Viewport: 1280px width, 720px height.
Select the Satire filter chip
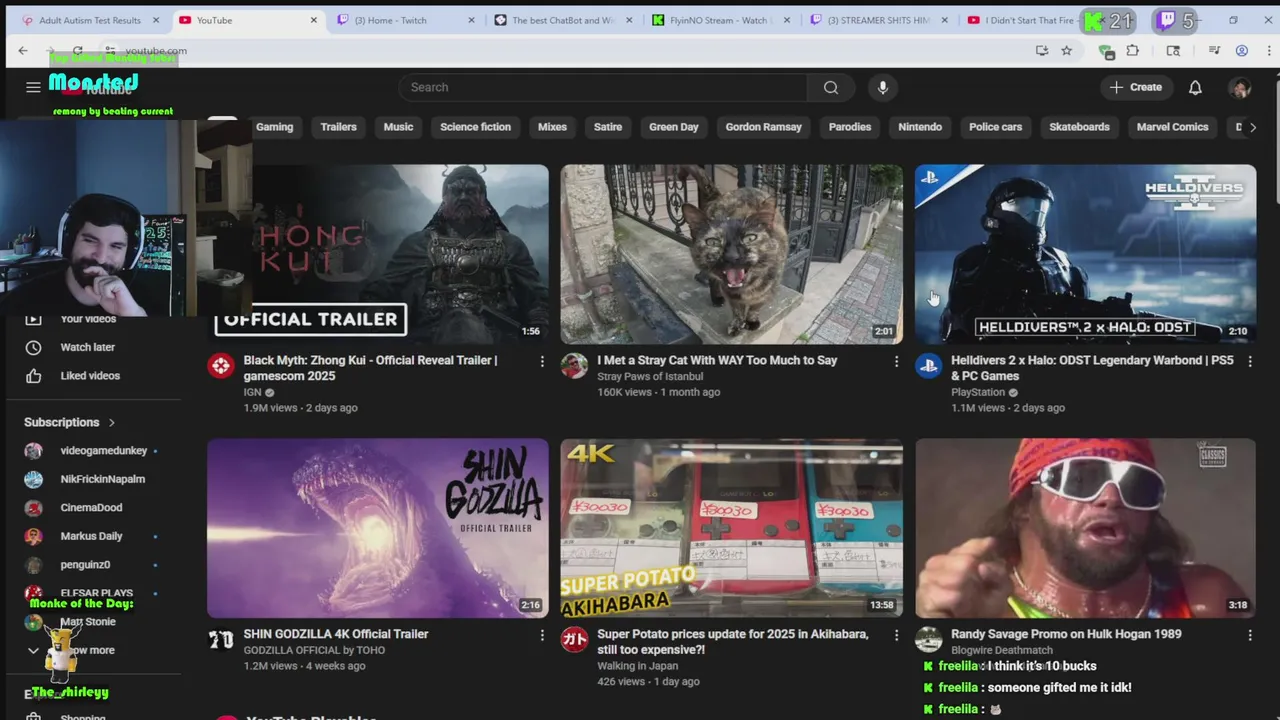click(x=608, y=127)
